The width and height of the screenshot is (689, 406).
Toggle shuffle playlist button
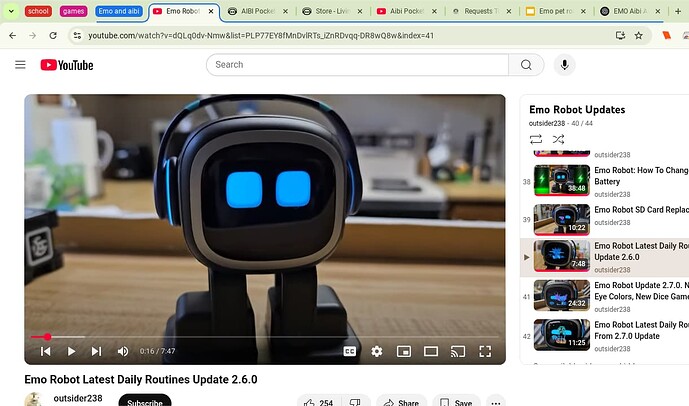(558, 139)
